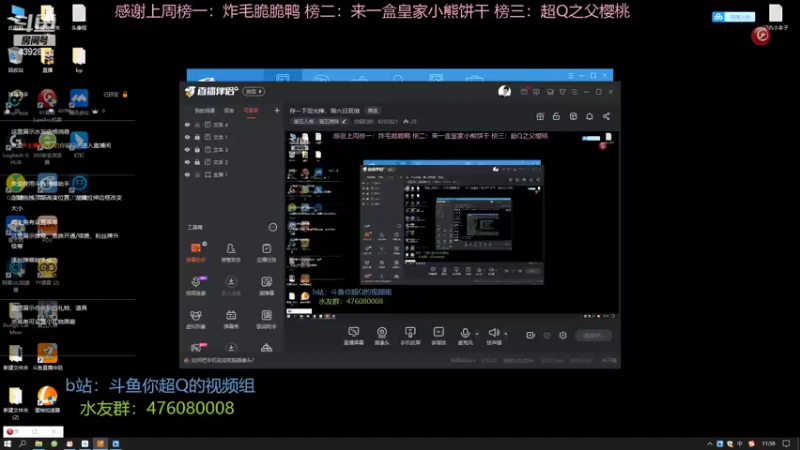Open the 歌词助手 tool
Screen dimensions: 800x450
[x=266, y=319]
